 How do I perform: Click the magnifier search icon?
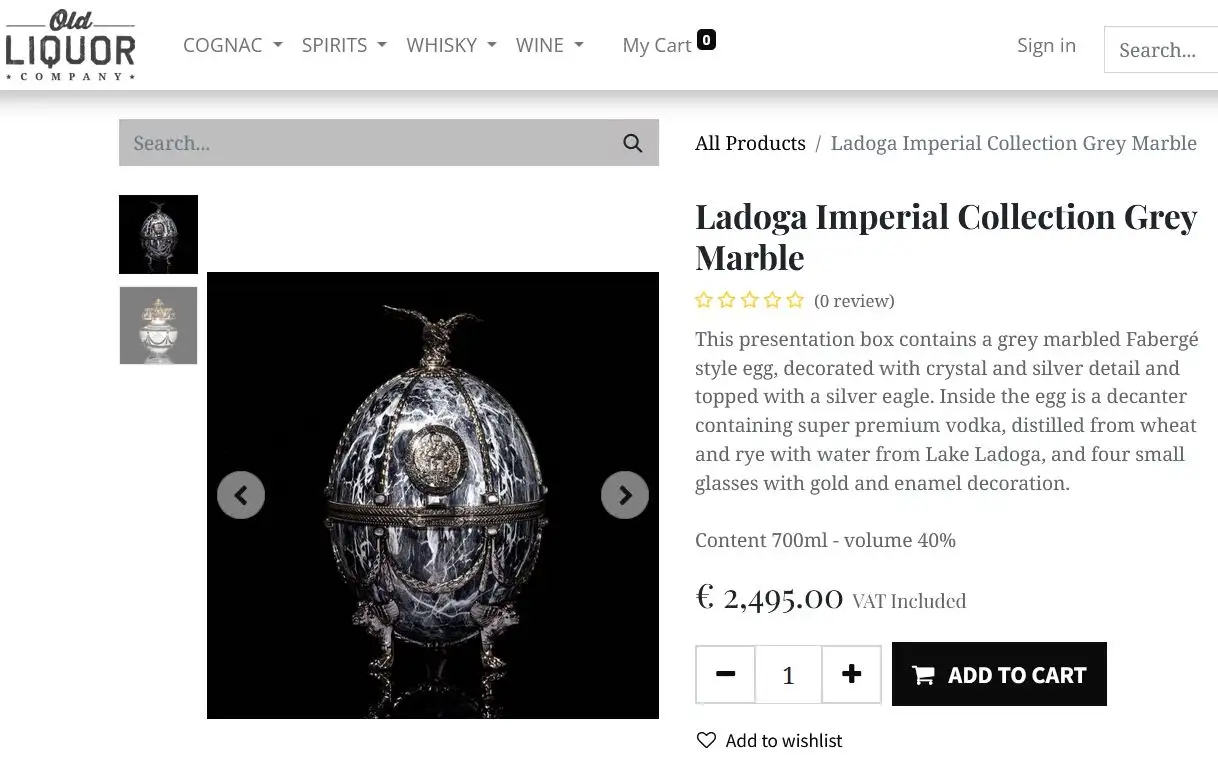(632, 143)
